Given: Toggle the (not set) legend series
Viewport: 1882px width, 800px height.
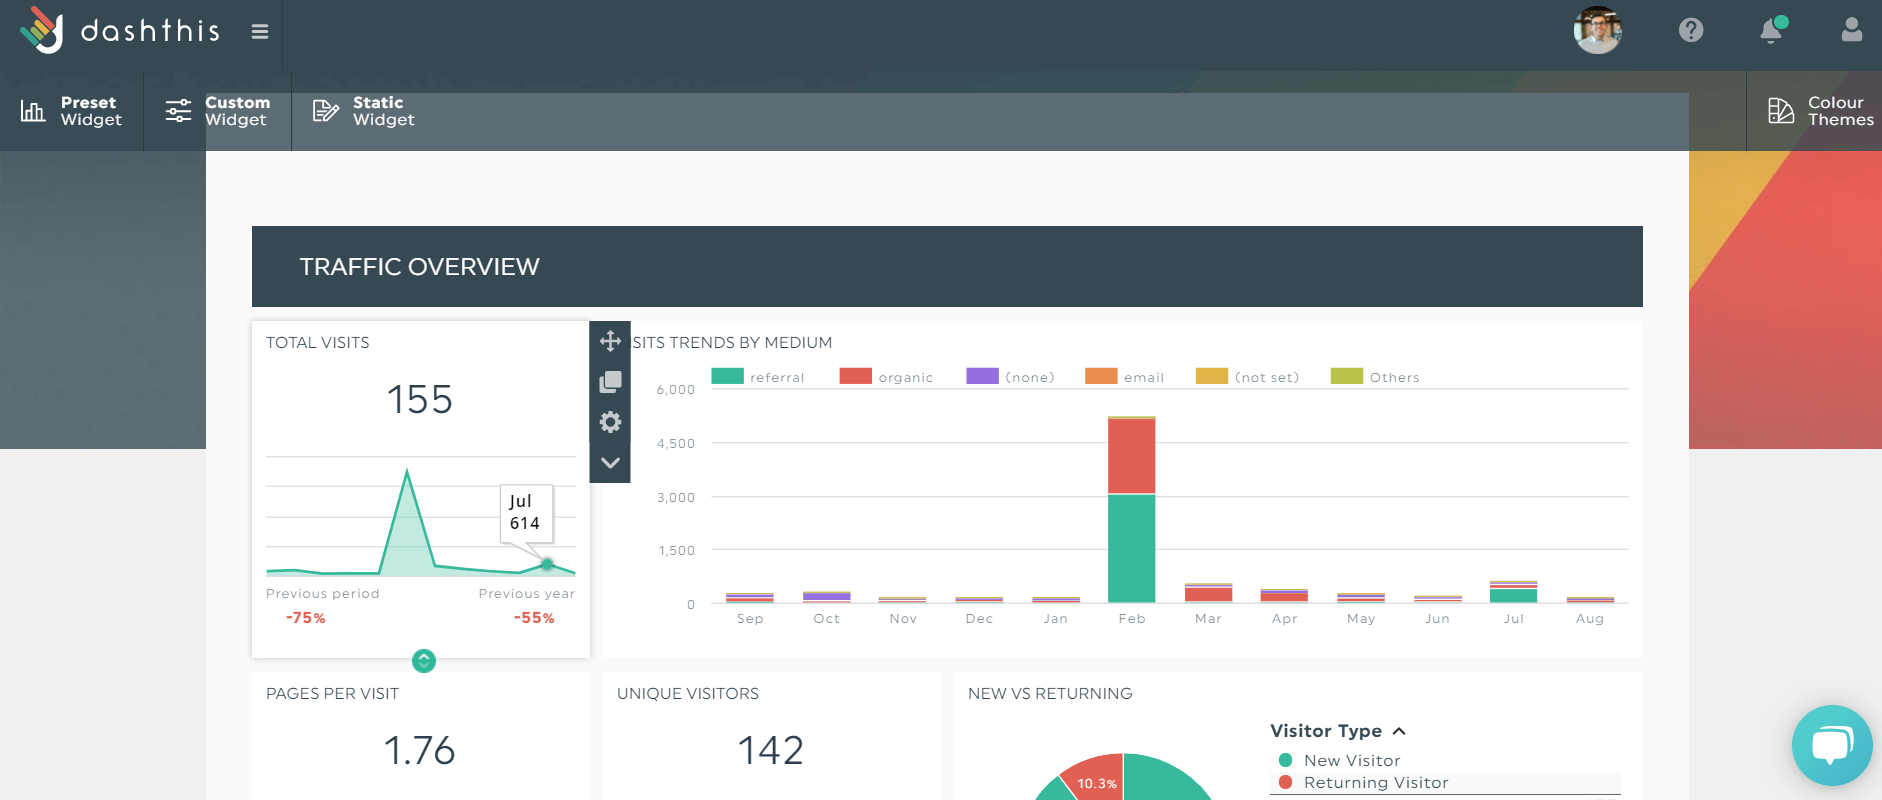Looking at the screenshot, I should click(1248, 377).
